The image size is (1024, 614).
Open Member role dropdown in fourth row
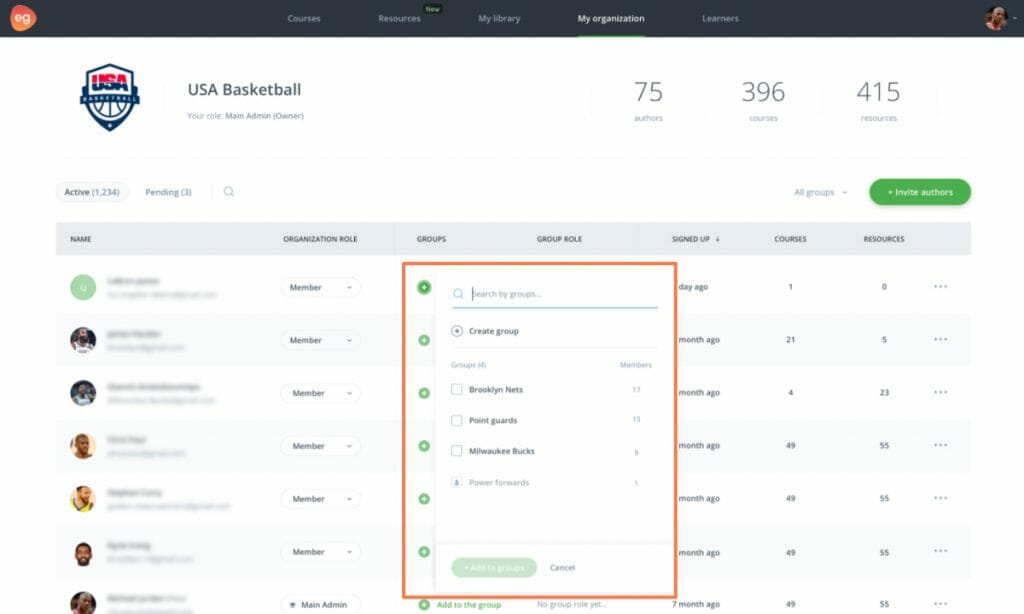(x=320, y=446)
